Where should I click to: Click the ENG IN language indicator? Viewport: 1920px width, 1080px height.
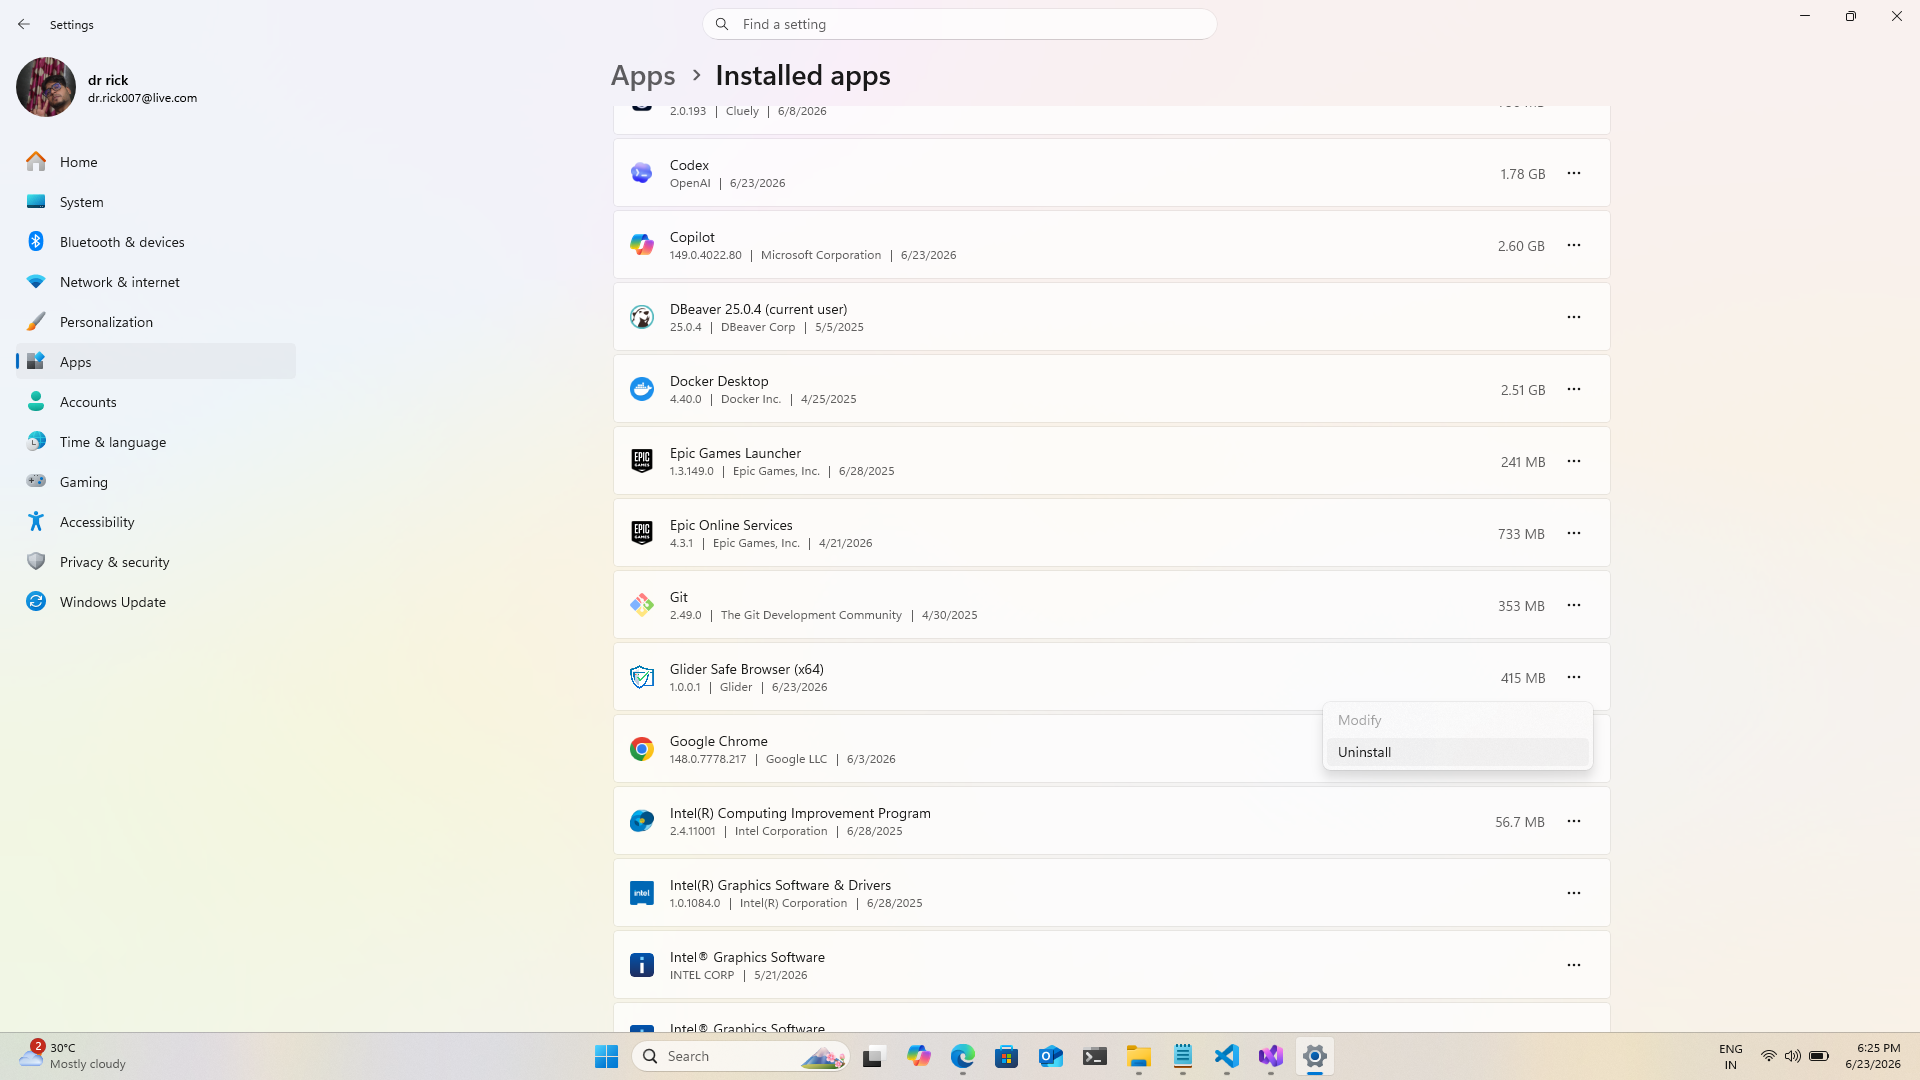(1731, 1056)
